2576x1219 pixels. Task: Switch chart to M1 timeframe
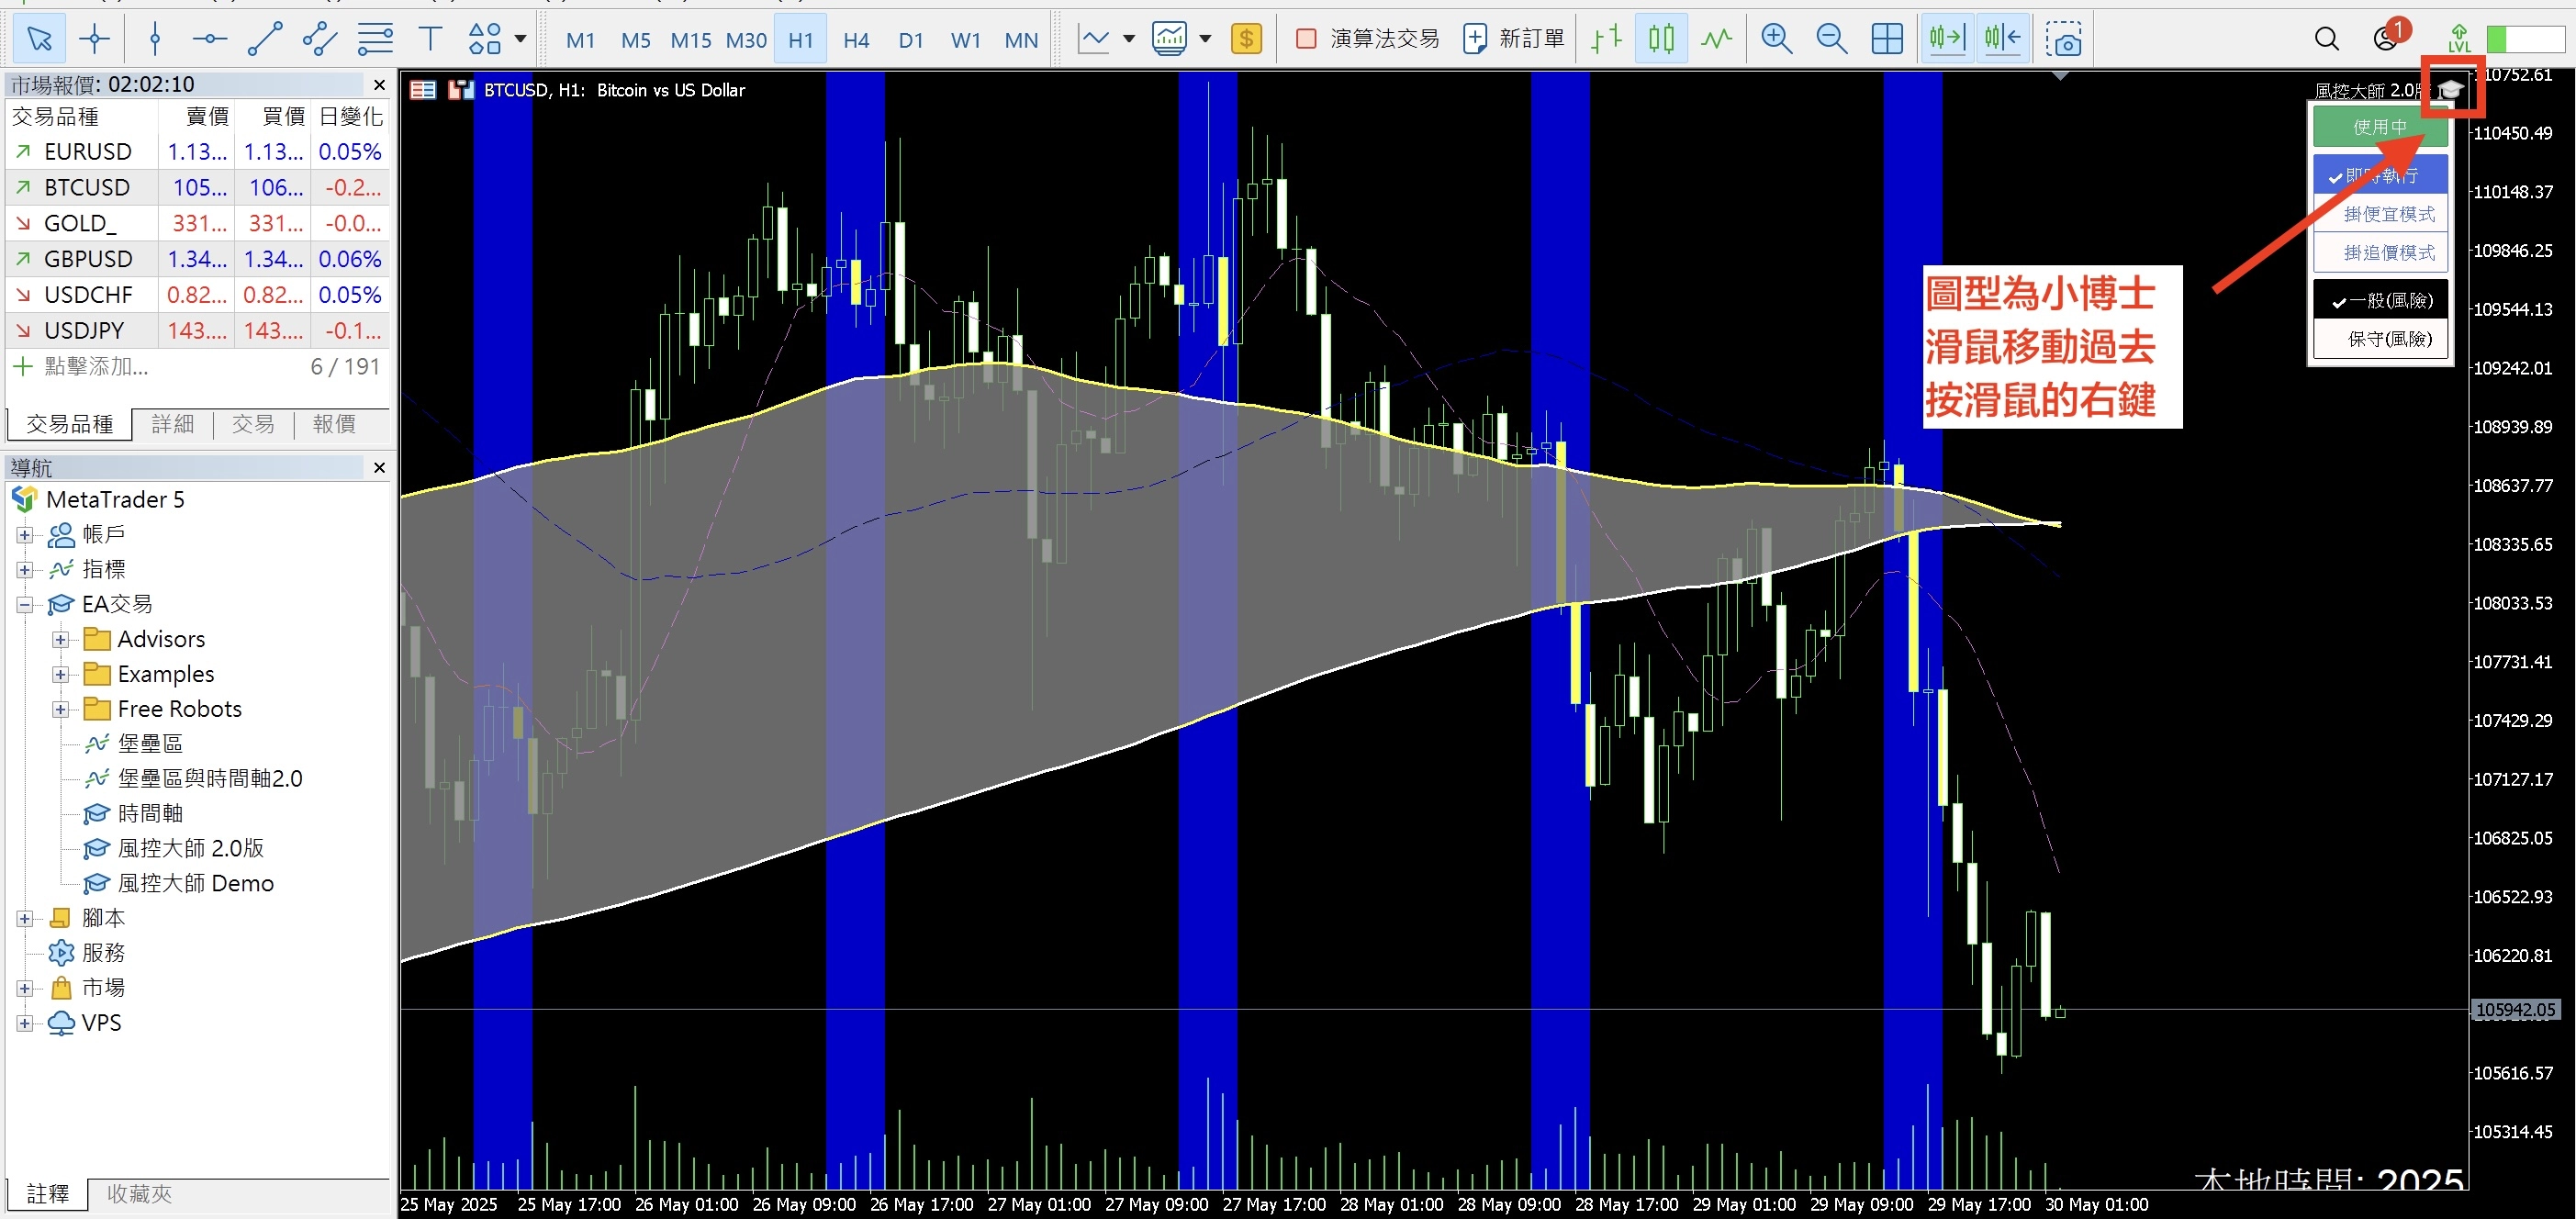pyautogui.click(x=580, y=40)
